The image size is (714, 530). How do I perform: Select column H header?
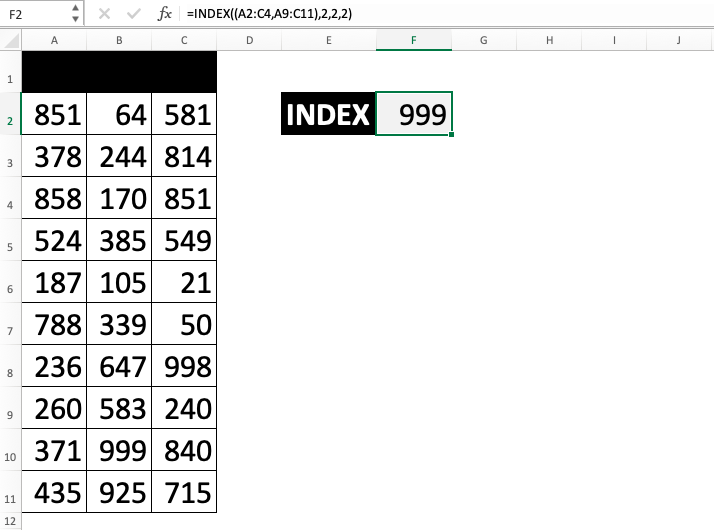pos(549,41)
